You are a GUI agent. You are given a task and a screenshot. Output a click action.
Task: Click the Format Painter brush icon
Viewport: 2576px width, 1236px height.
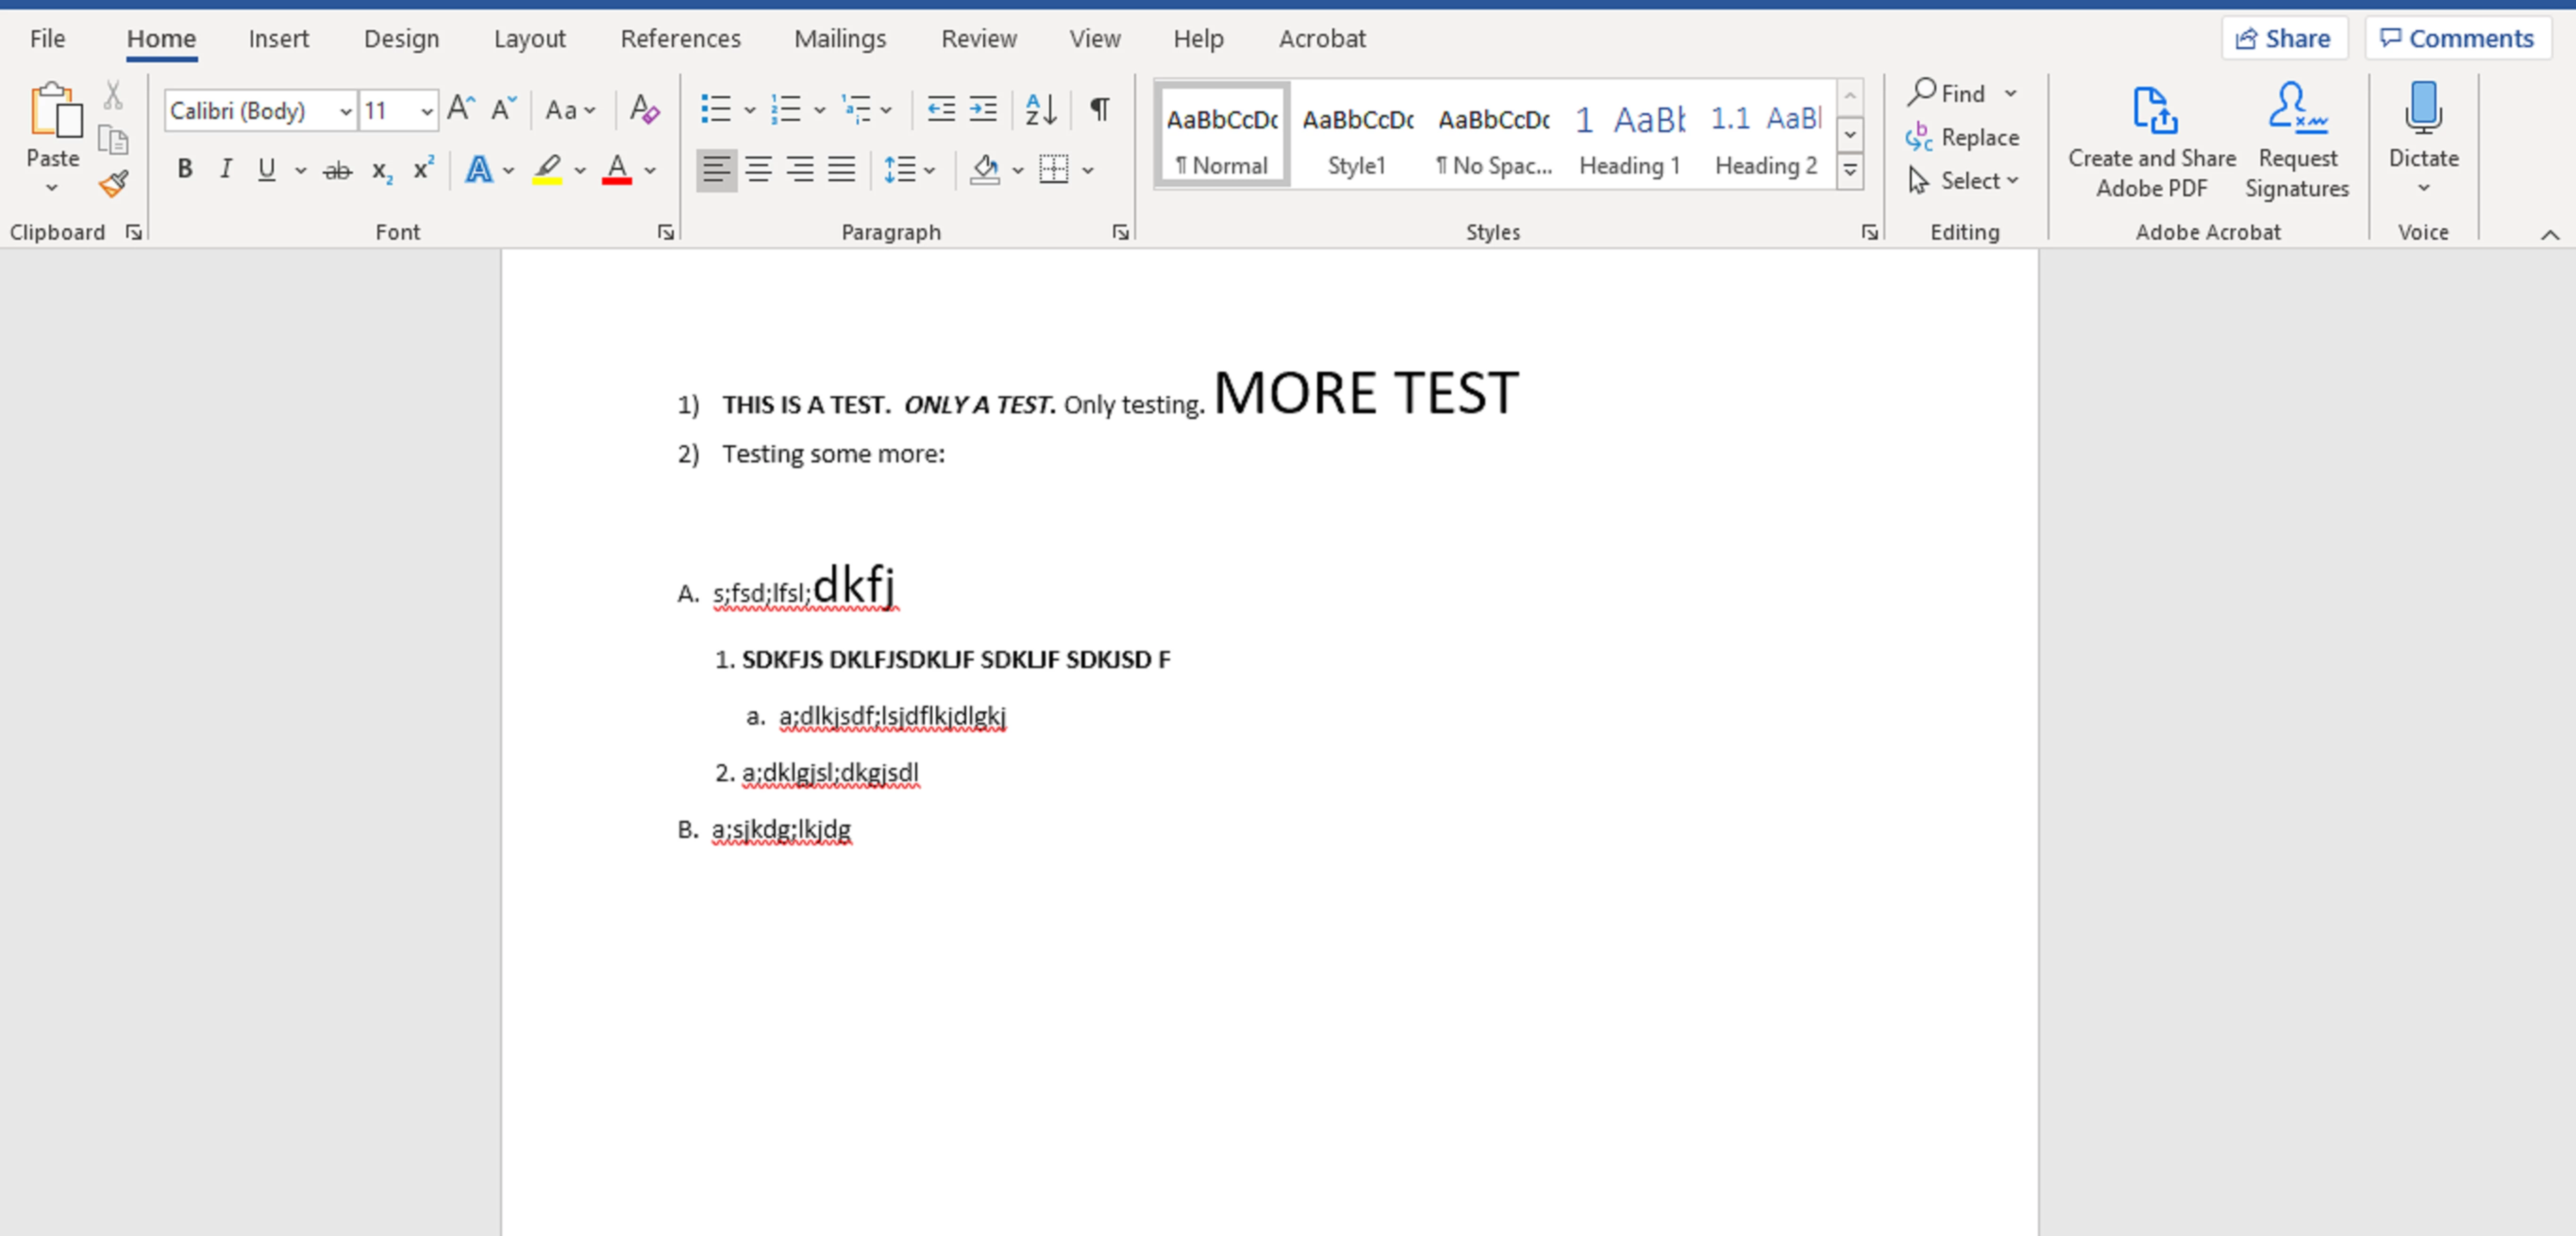113,183
